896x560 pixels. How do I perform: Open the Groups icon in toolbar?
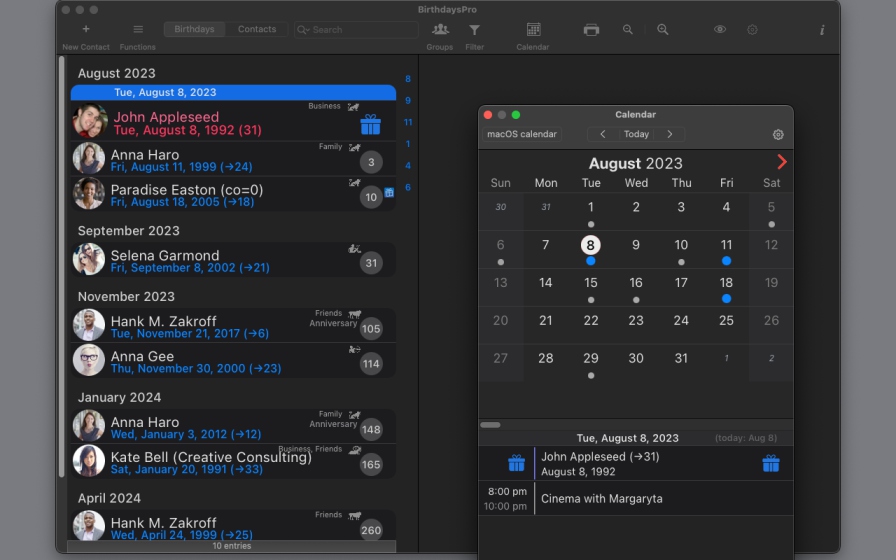(x=440, y=30)
